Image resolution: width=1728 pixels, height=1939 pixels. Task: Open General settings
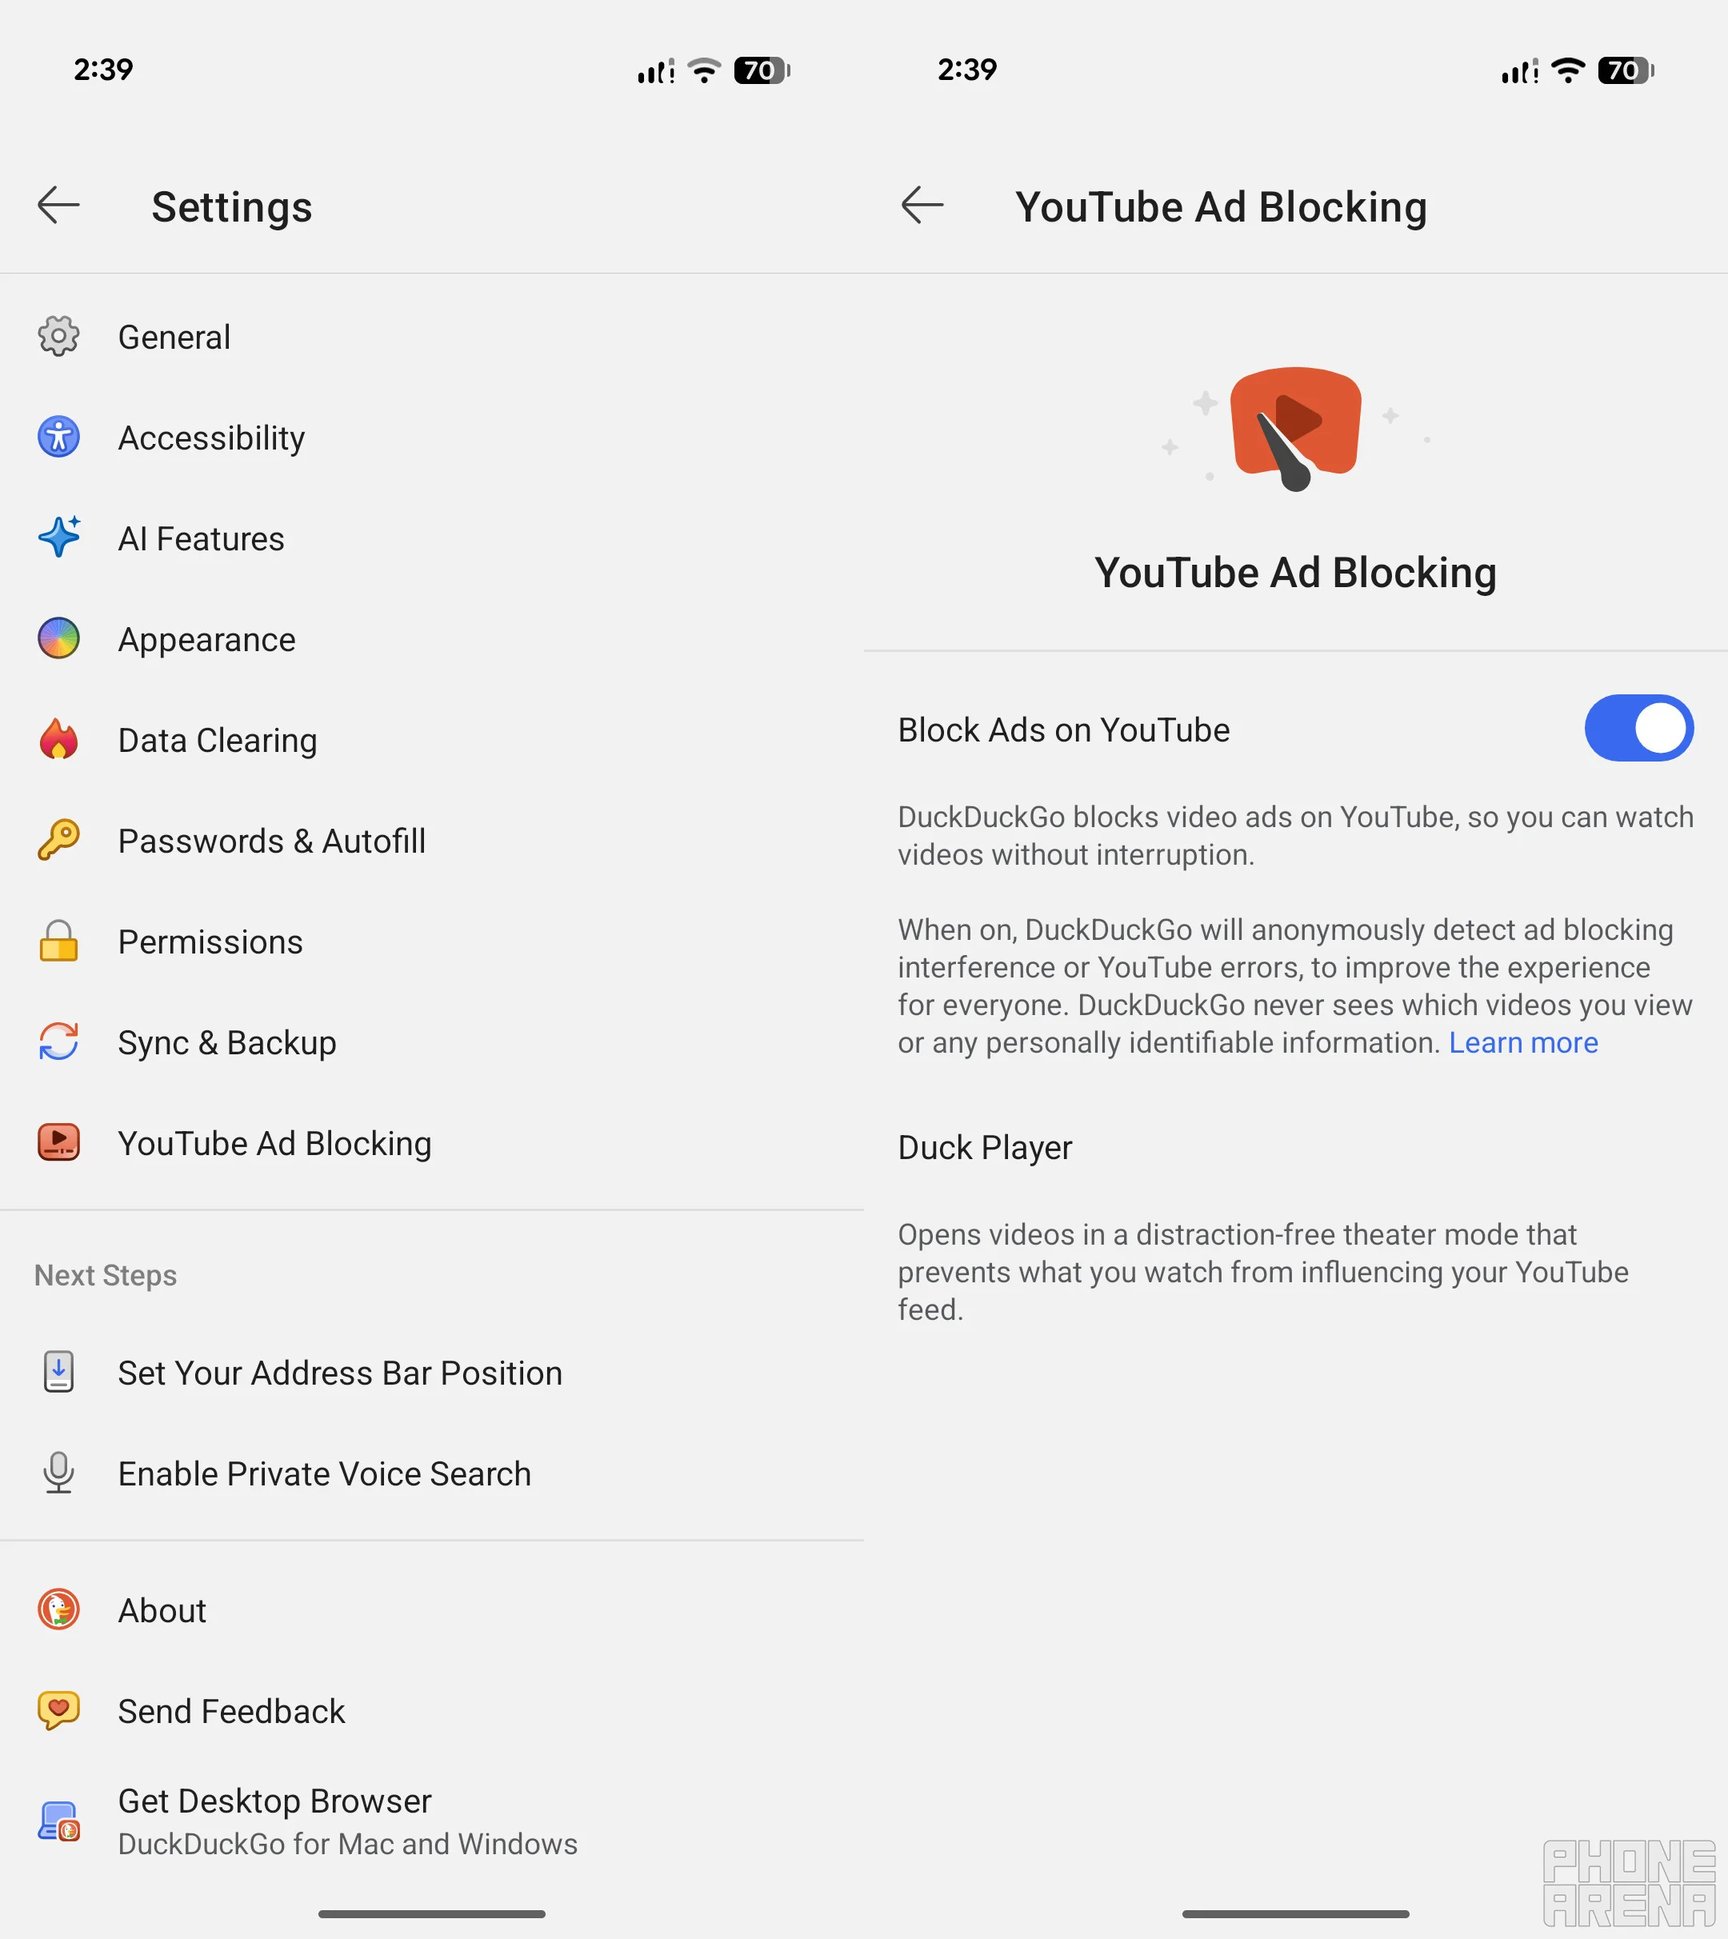(x=432, y=337)
